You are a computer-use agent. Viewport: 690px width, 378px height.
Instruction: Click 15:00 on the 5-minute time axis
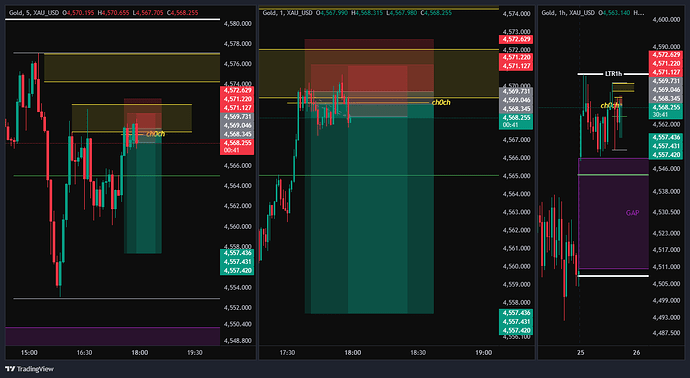tap(29, 352)
